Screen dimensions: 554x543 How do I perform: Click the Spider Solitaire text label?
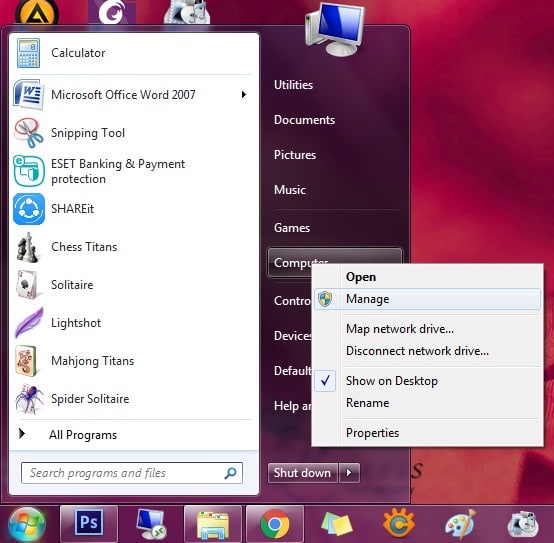(90, 399)
